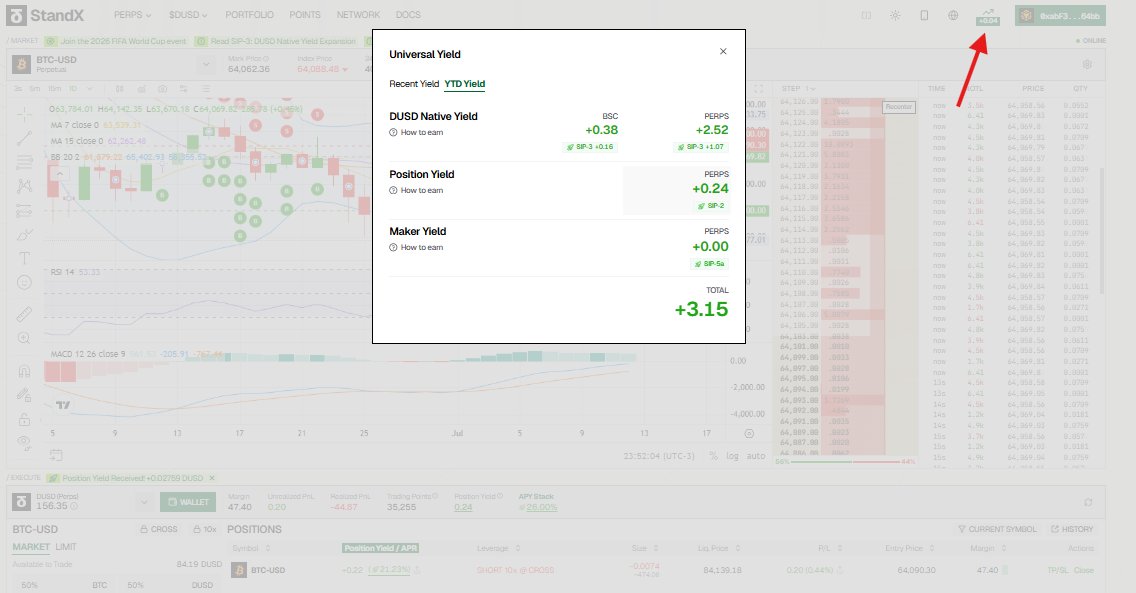Toggle the auto scale on chart

coord(756,456)
